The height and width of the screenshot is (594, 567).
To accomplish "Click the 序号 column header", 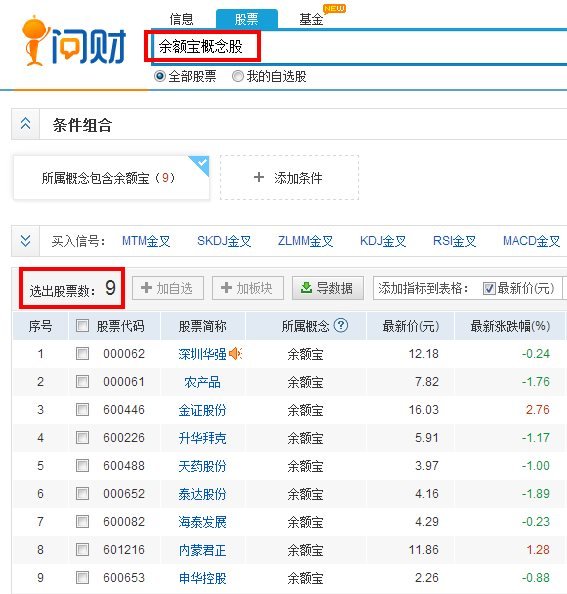I will pos(40,326).
